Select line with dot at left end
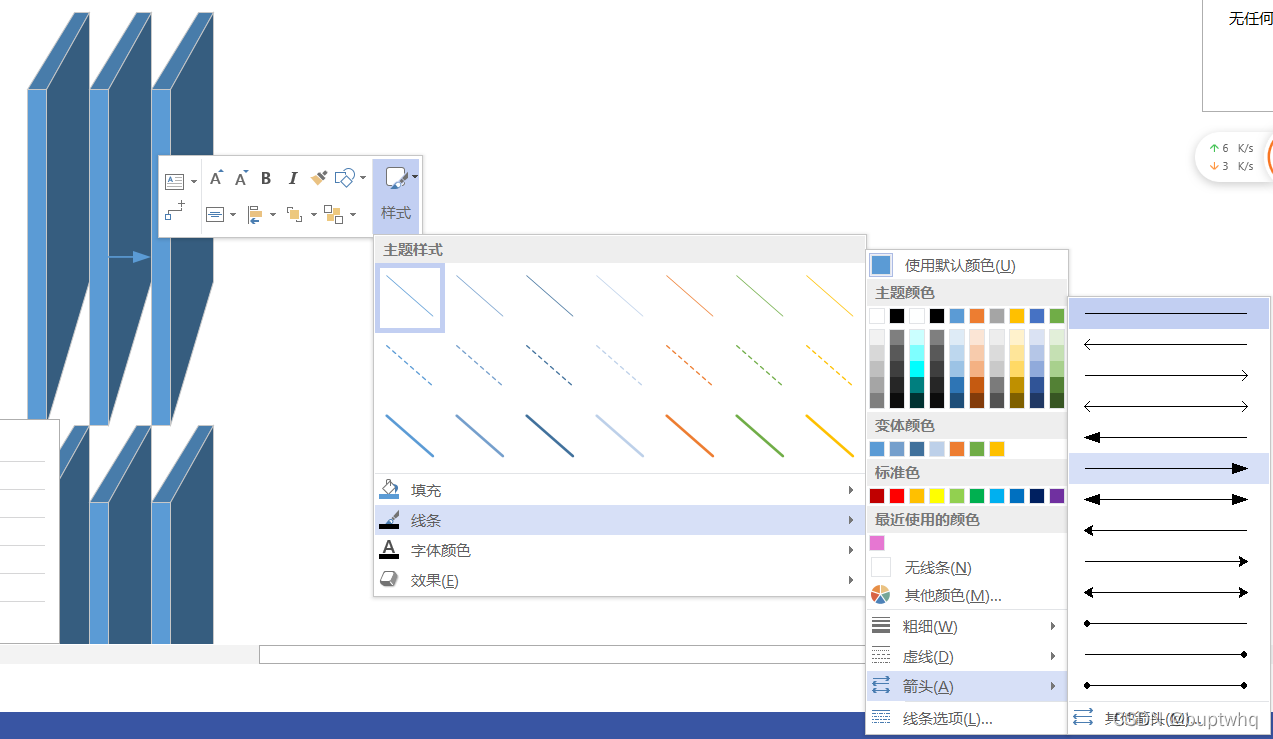 pos(1168,623)
